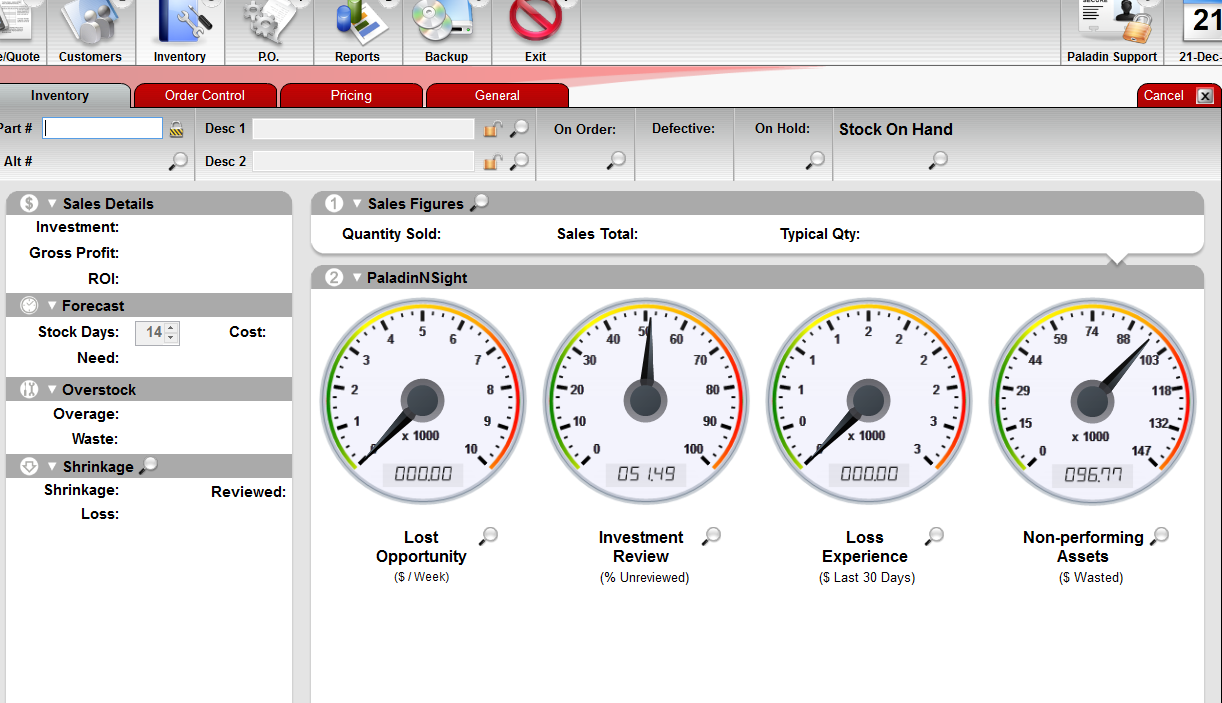Viewport: 1222px width, 703px height.
Task: Click the magnifier next to Alt #
Action: click(178, 161)
